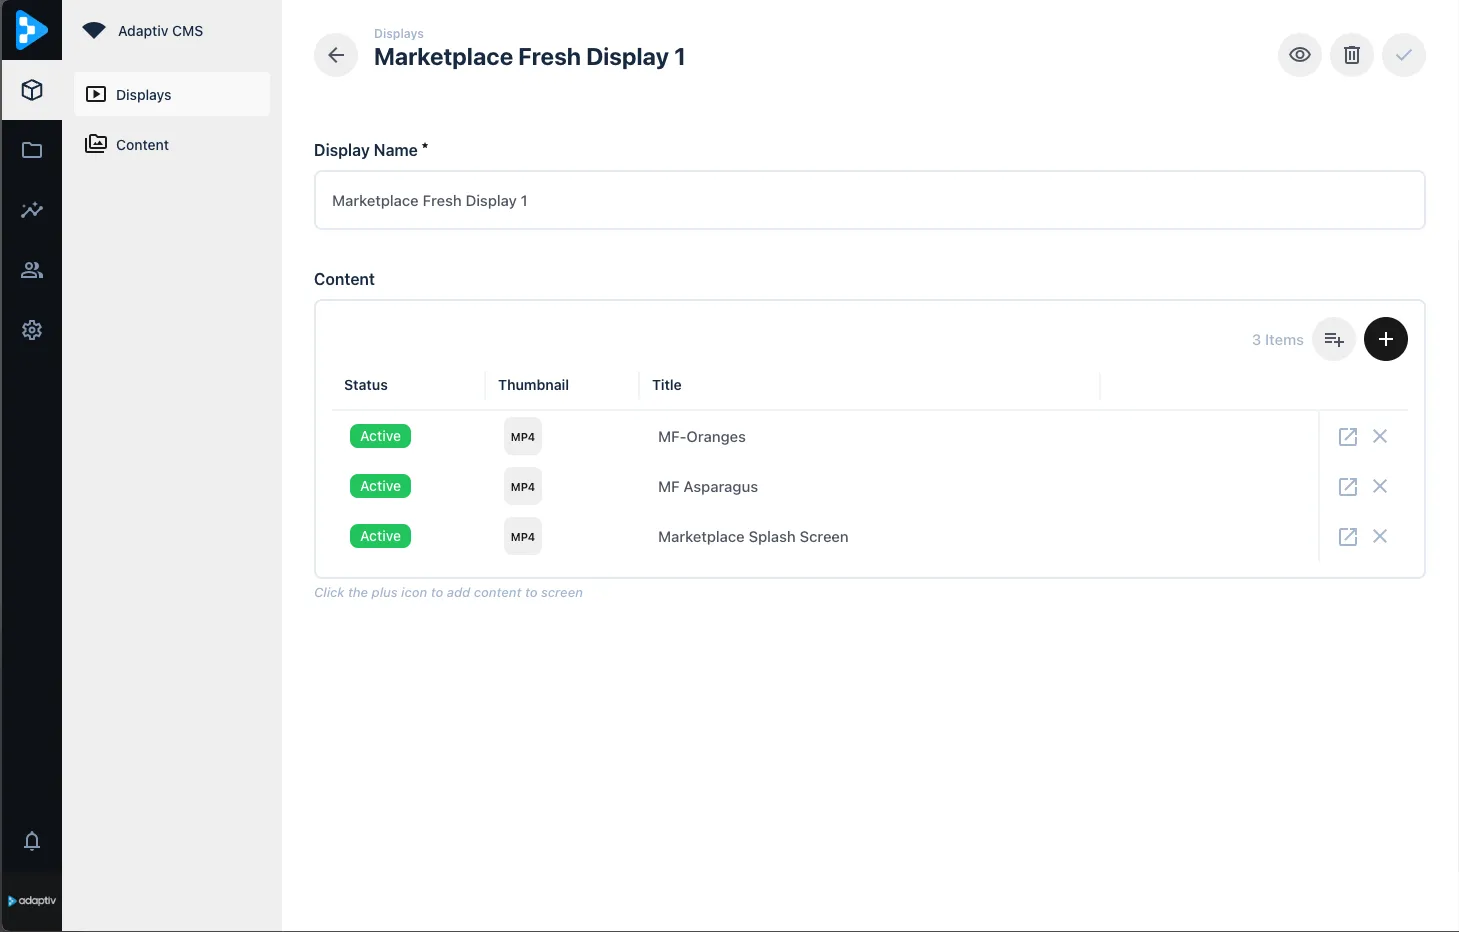Screen dimensions: 1459x932
Task: Click the 3 Items count label
Action: (1278, 340)
